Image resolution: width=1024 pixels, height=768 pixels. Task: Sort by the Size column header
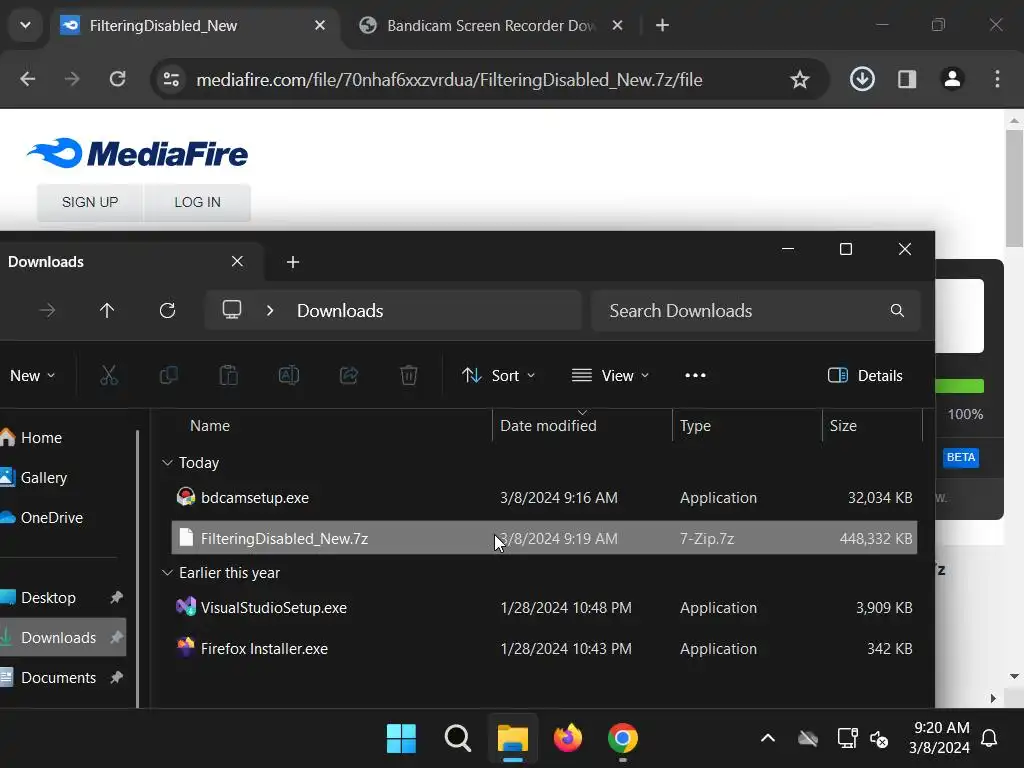click(x=842, y=426)
